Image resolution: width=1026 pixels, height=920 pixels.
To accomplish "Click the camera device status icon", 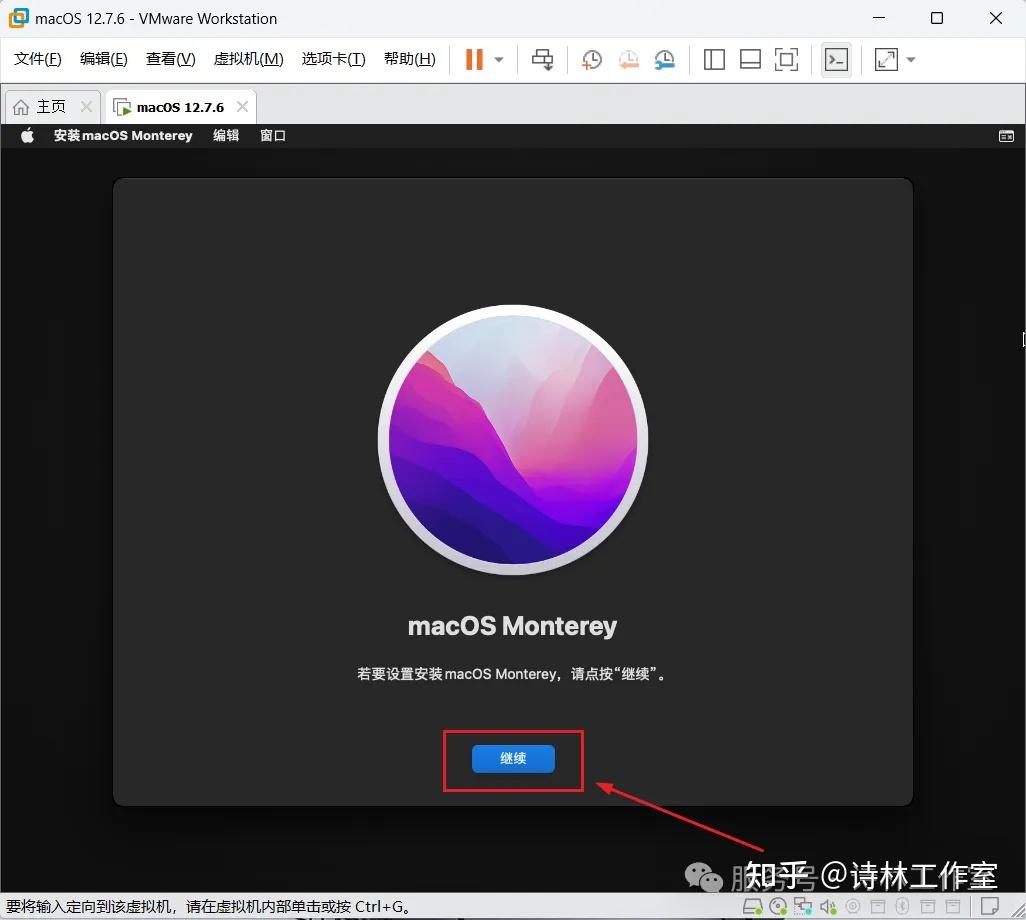I will click(x=853, y=906).
